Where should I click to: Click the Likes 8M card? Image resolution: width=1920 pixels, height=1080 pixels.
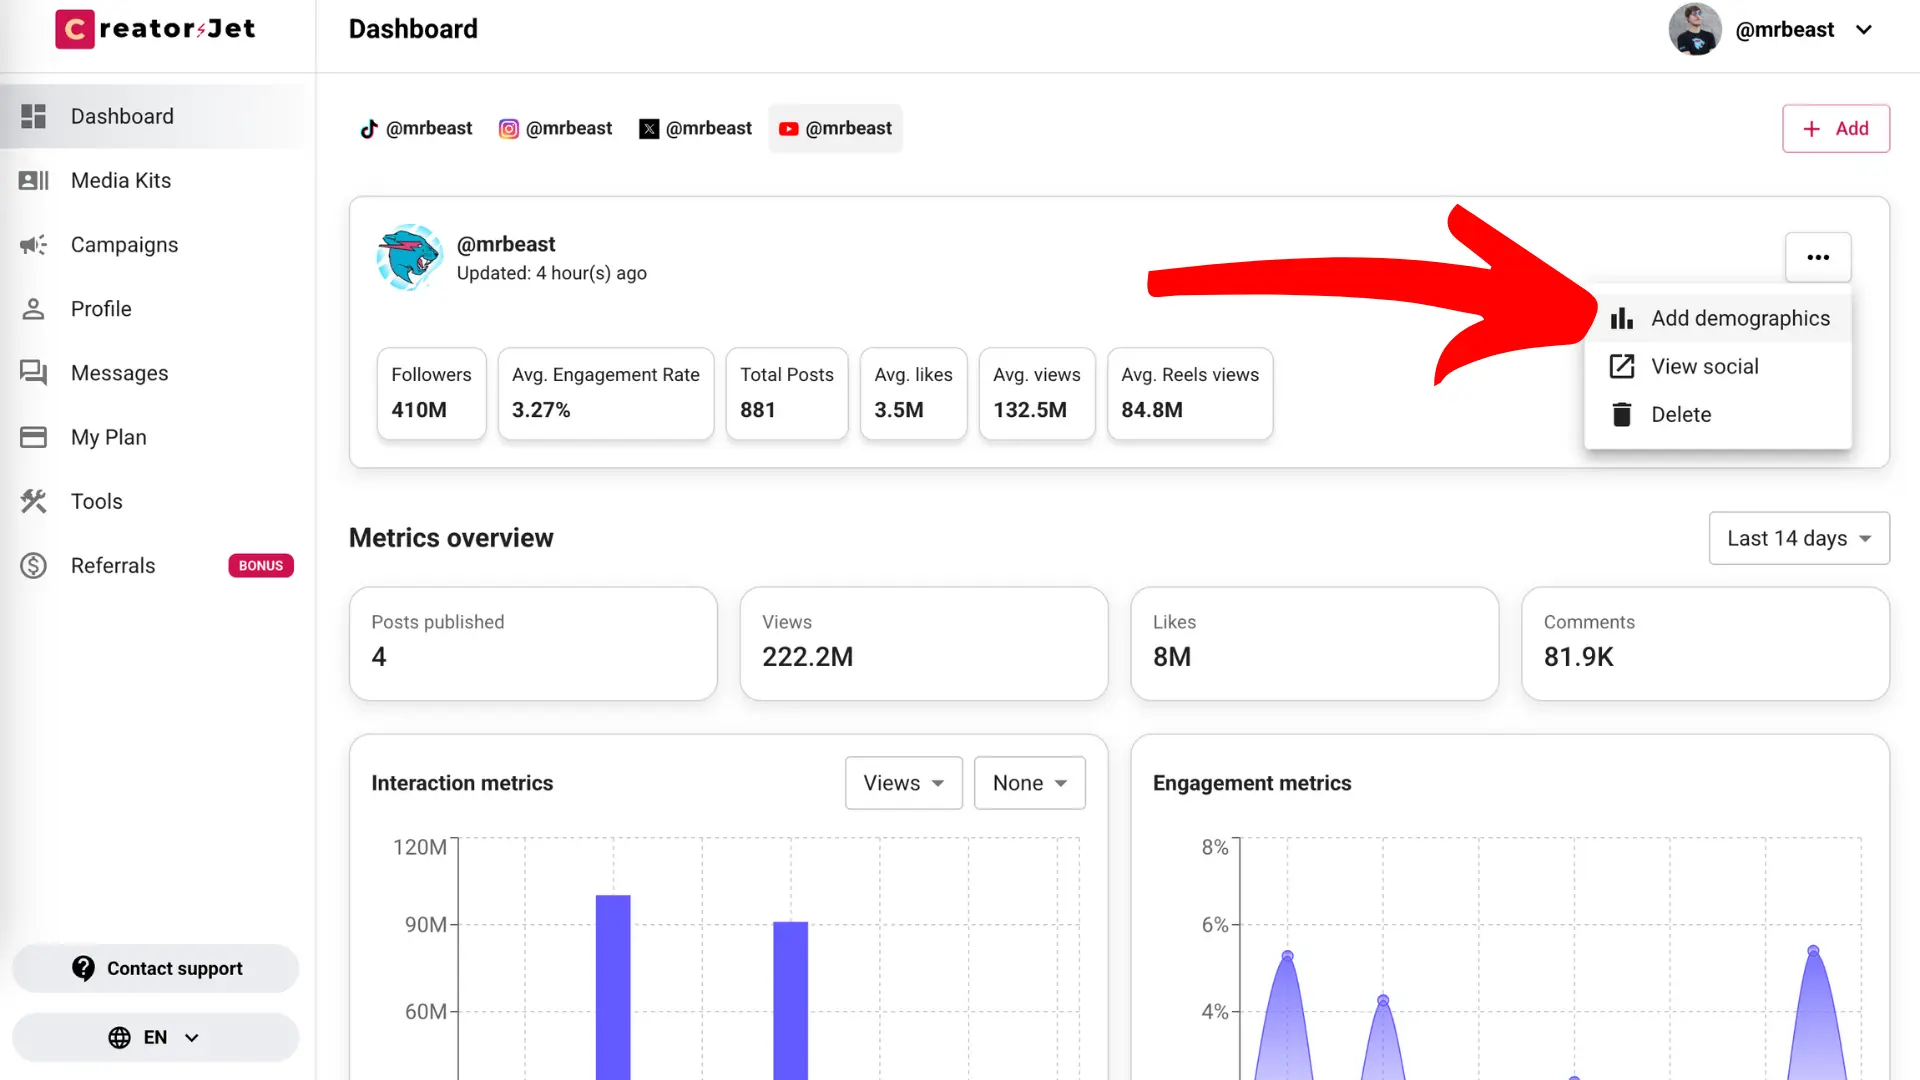point(1315,643)
